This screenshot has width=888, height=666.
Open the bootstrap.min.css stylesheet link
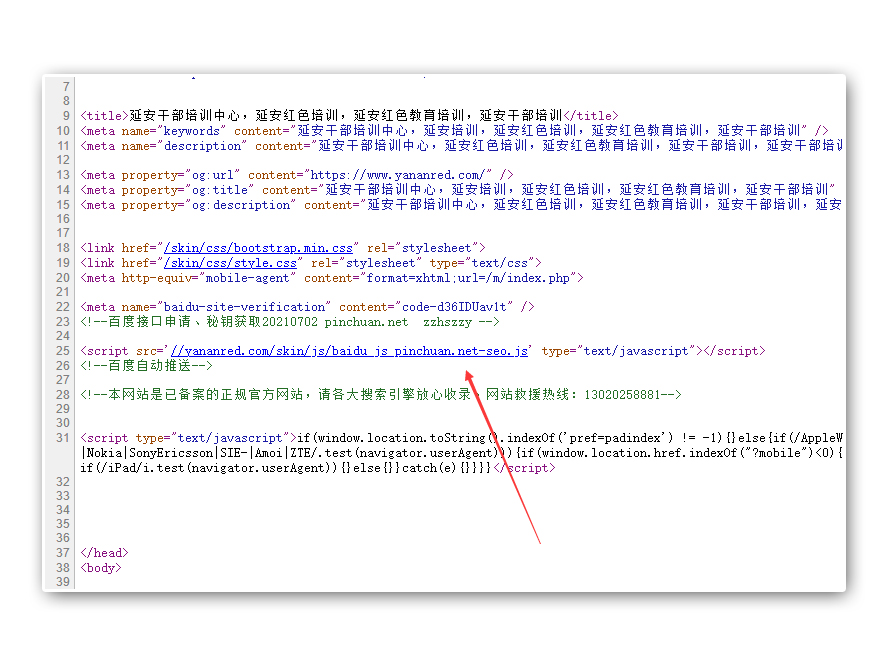click(258, 248)
